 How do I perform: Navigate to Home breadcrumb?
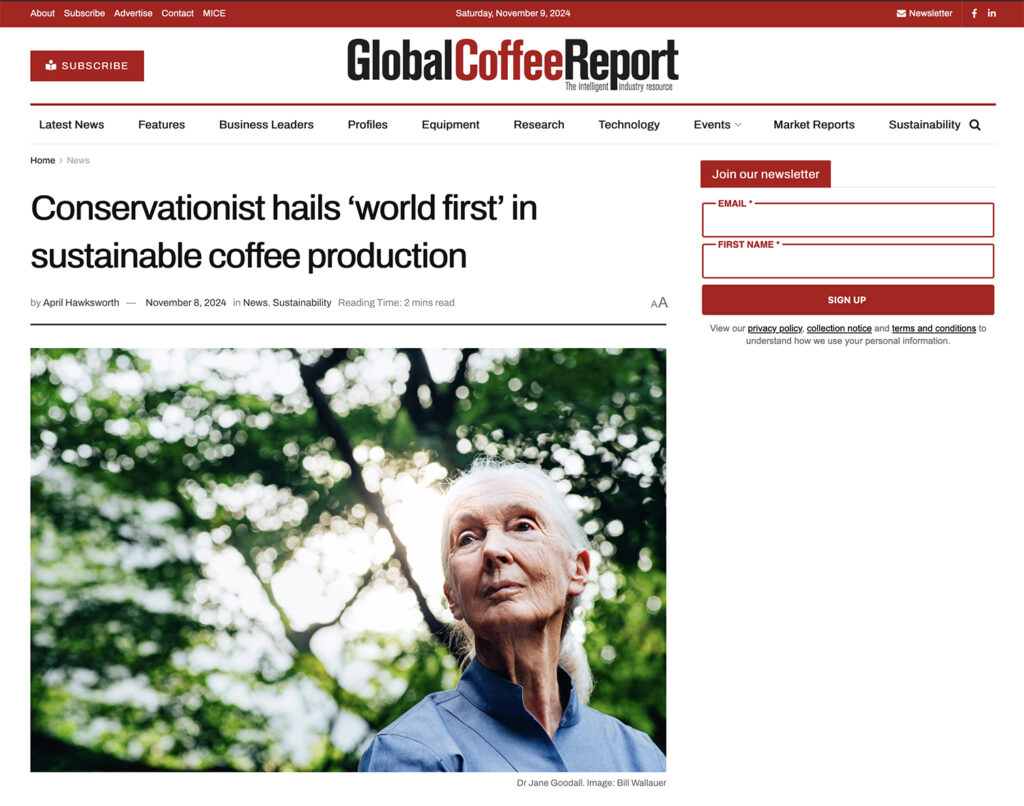tap(42, 160)
